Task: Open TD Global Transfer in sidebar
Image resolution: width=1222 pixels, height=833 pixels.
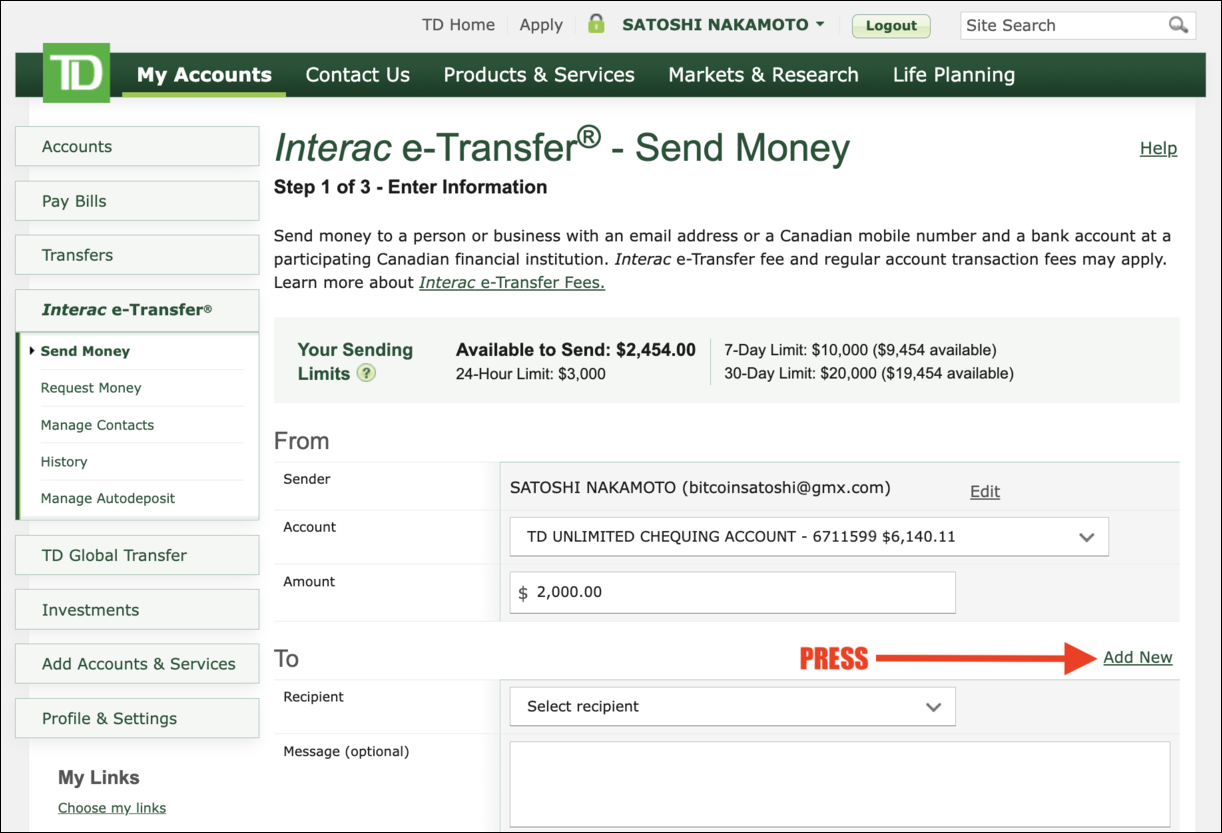Action: point(137,555)
